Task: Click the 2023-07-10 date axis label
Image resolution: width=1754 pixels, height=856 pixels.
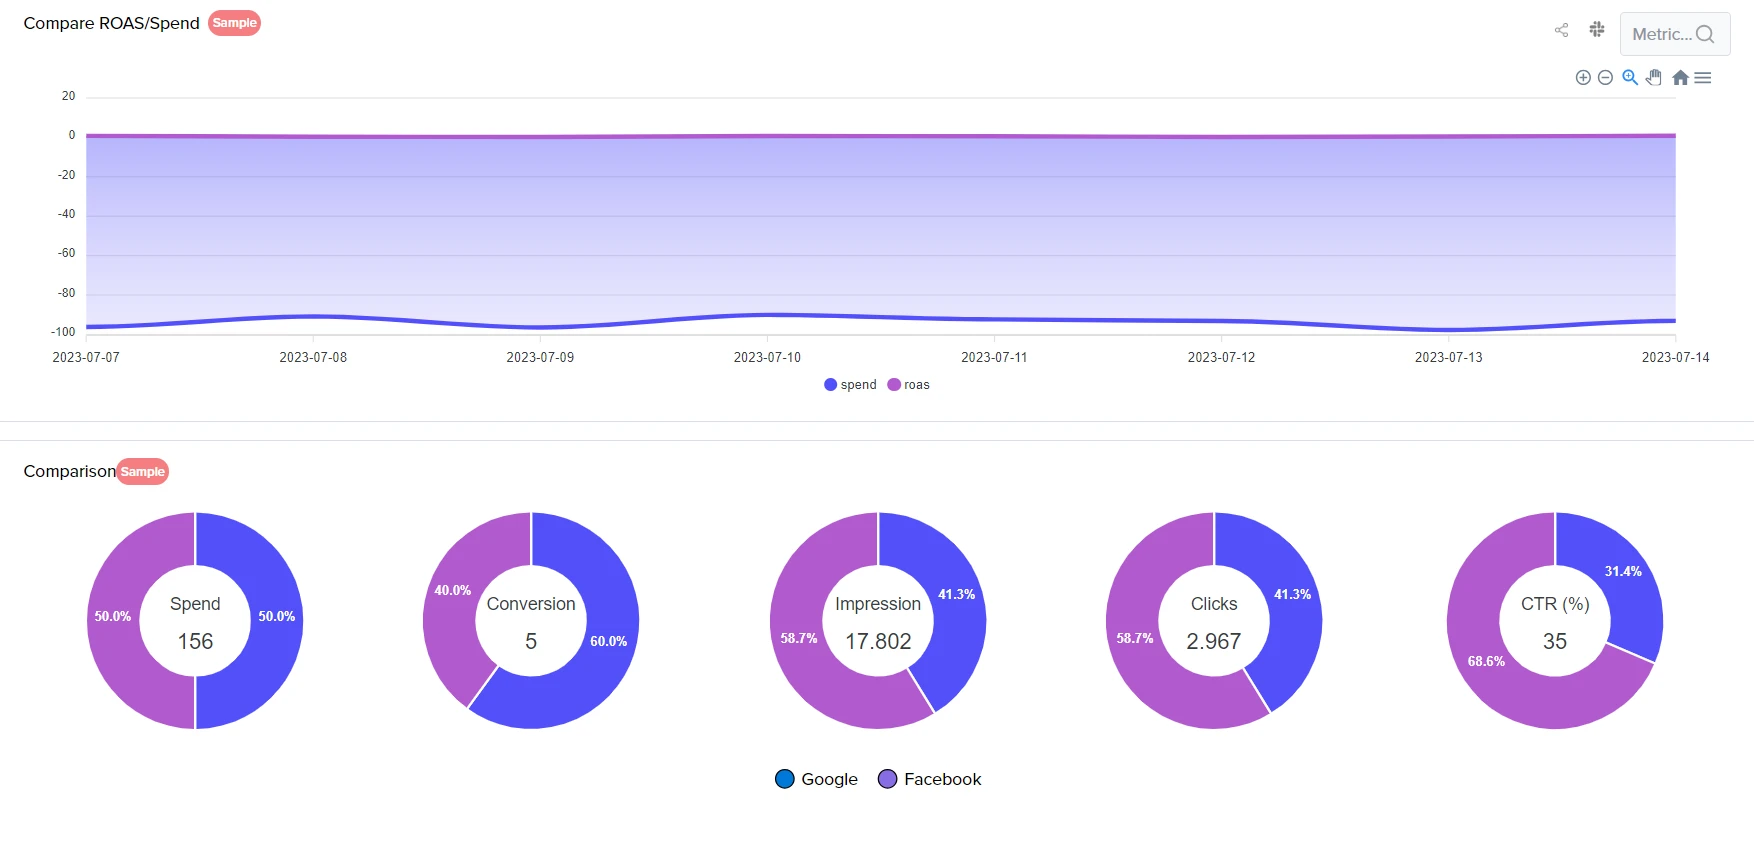Action: [767, 357]
